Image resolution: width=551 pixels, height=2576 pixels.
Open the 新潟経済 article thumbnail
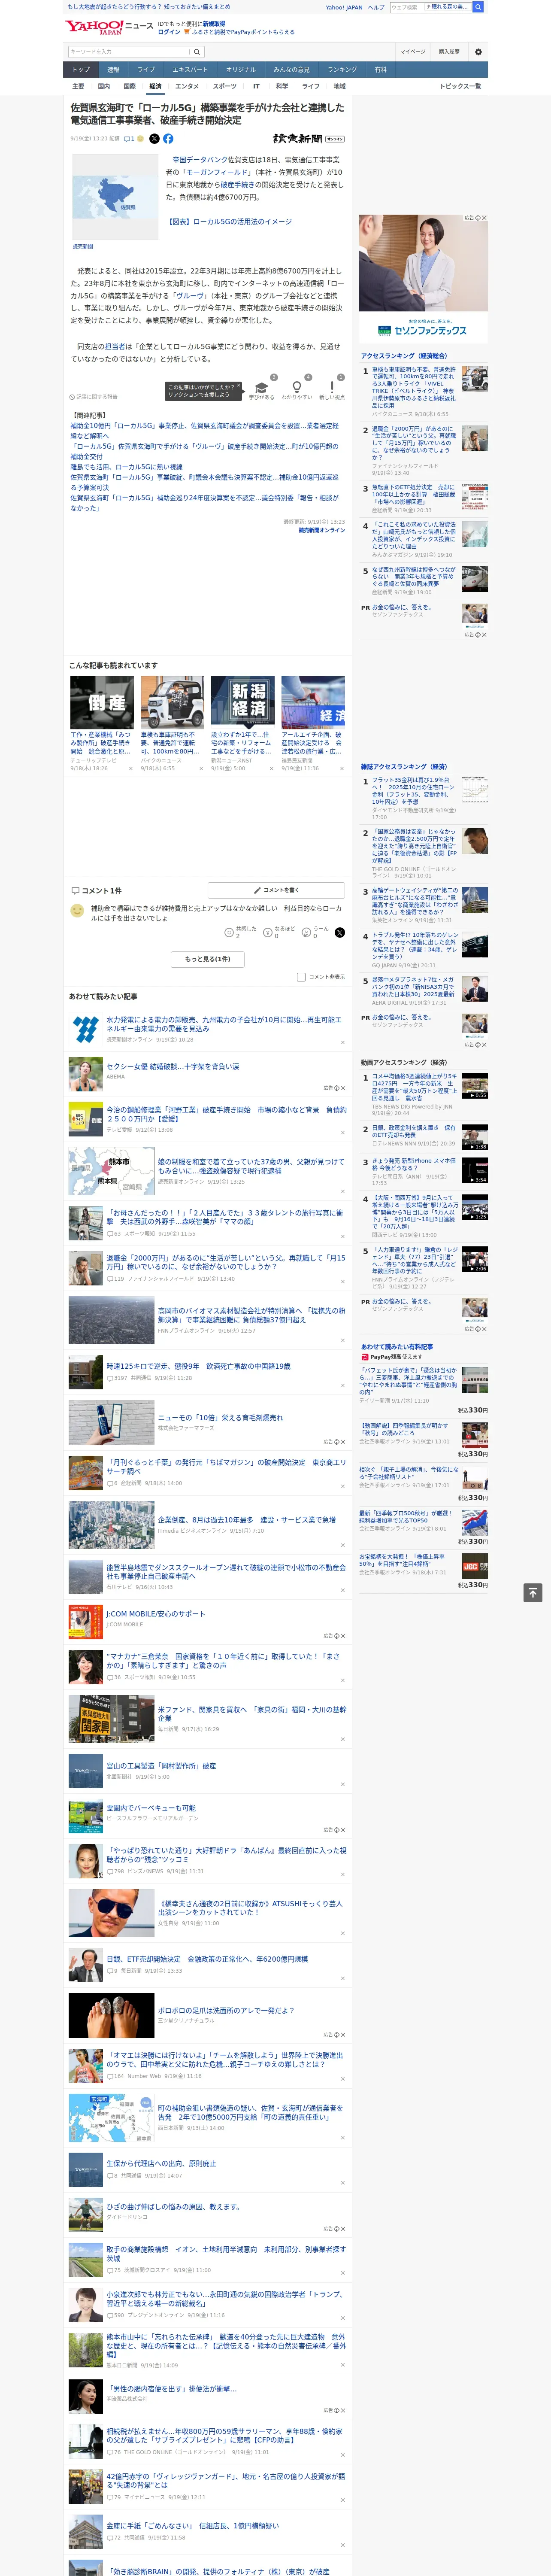click(243, 702)
